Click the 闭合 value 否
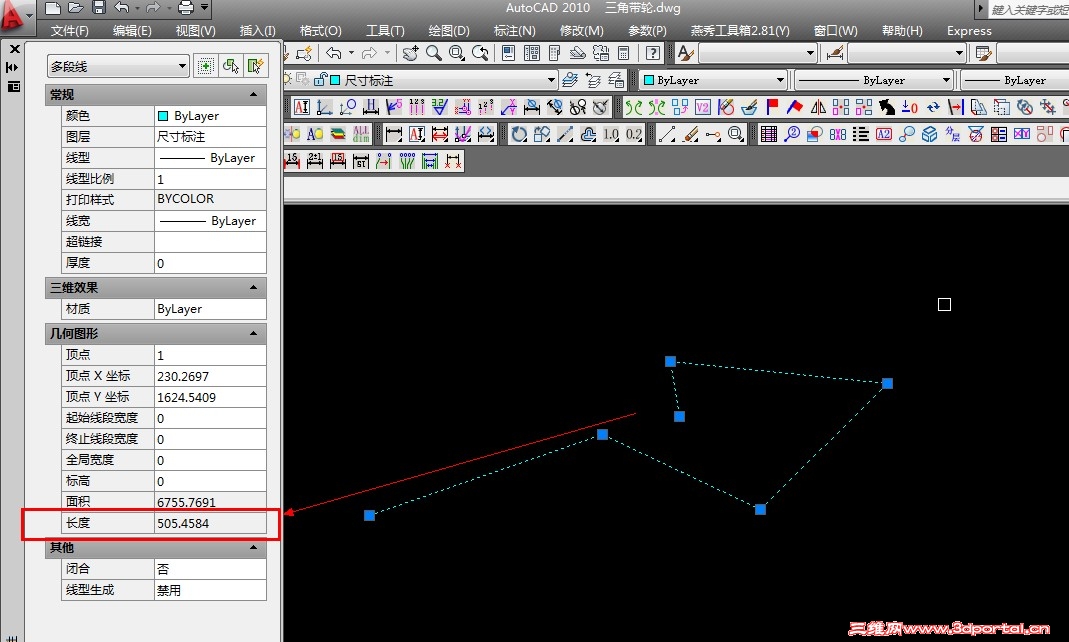The width and height of the screenshot is (1069, 642). tap(210, 569)
